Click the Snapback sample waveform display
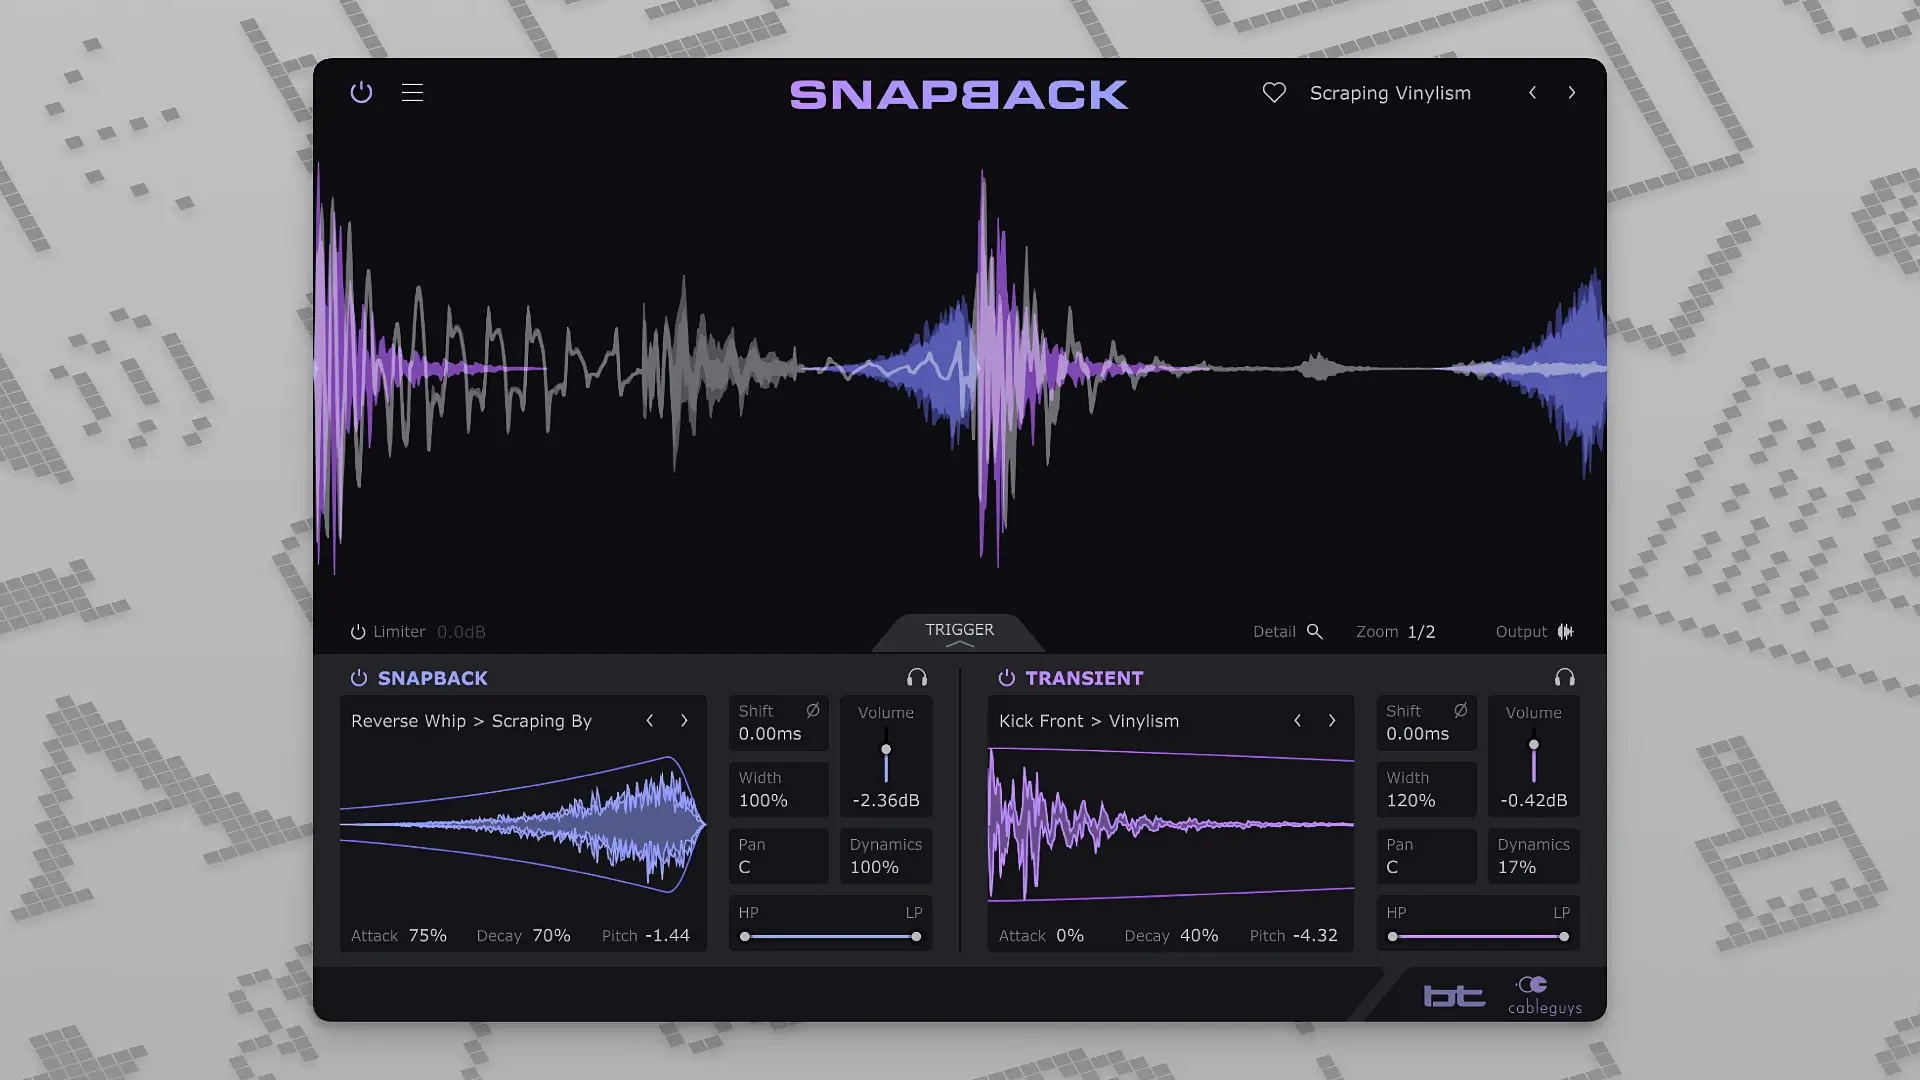This screenshot has height=1080, width=1920. pyautogui.click(x=523, y=825)
